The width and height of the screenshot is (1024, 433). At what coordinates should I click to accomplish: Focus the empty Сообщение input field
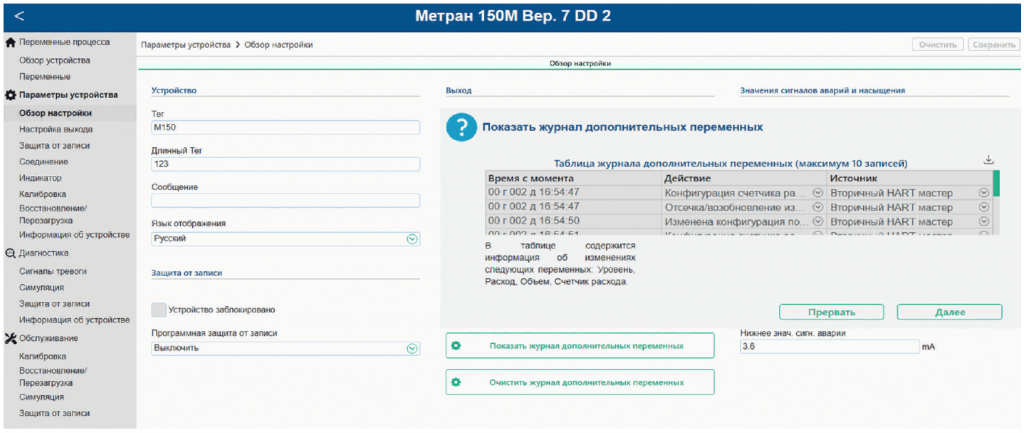click(285, 200)
